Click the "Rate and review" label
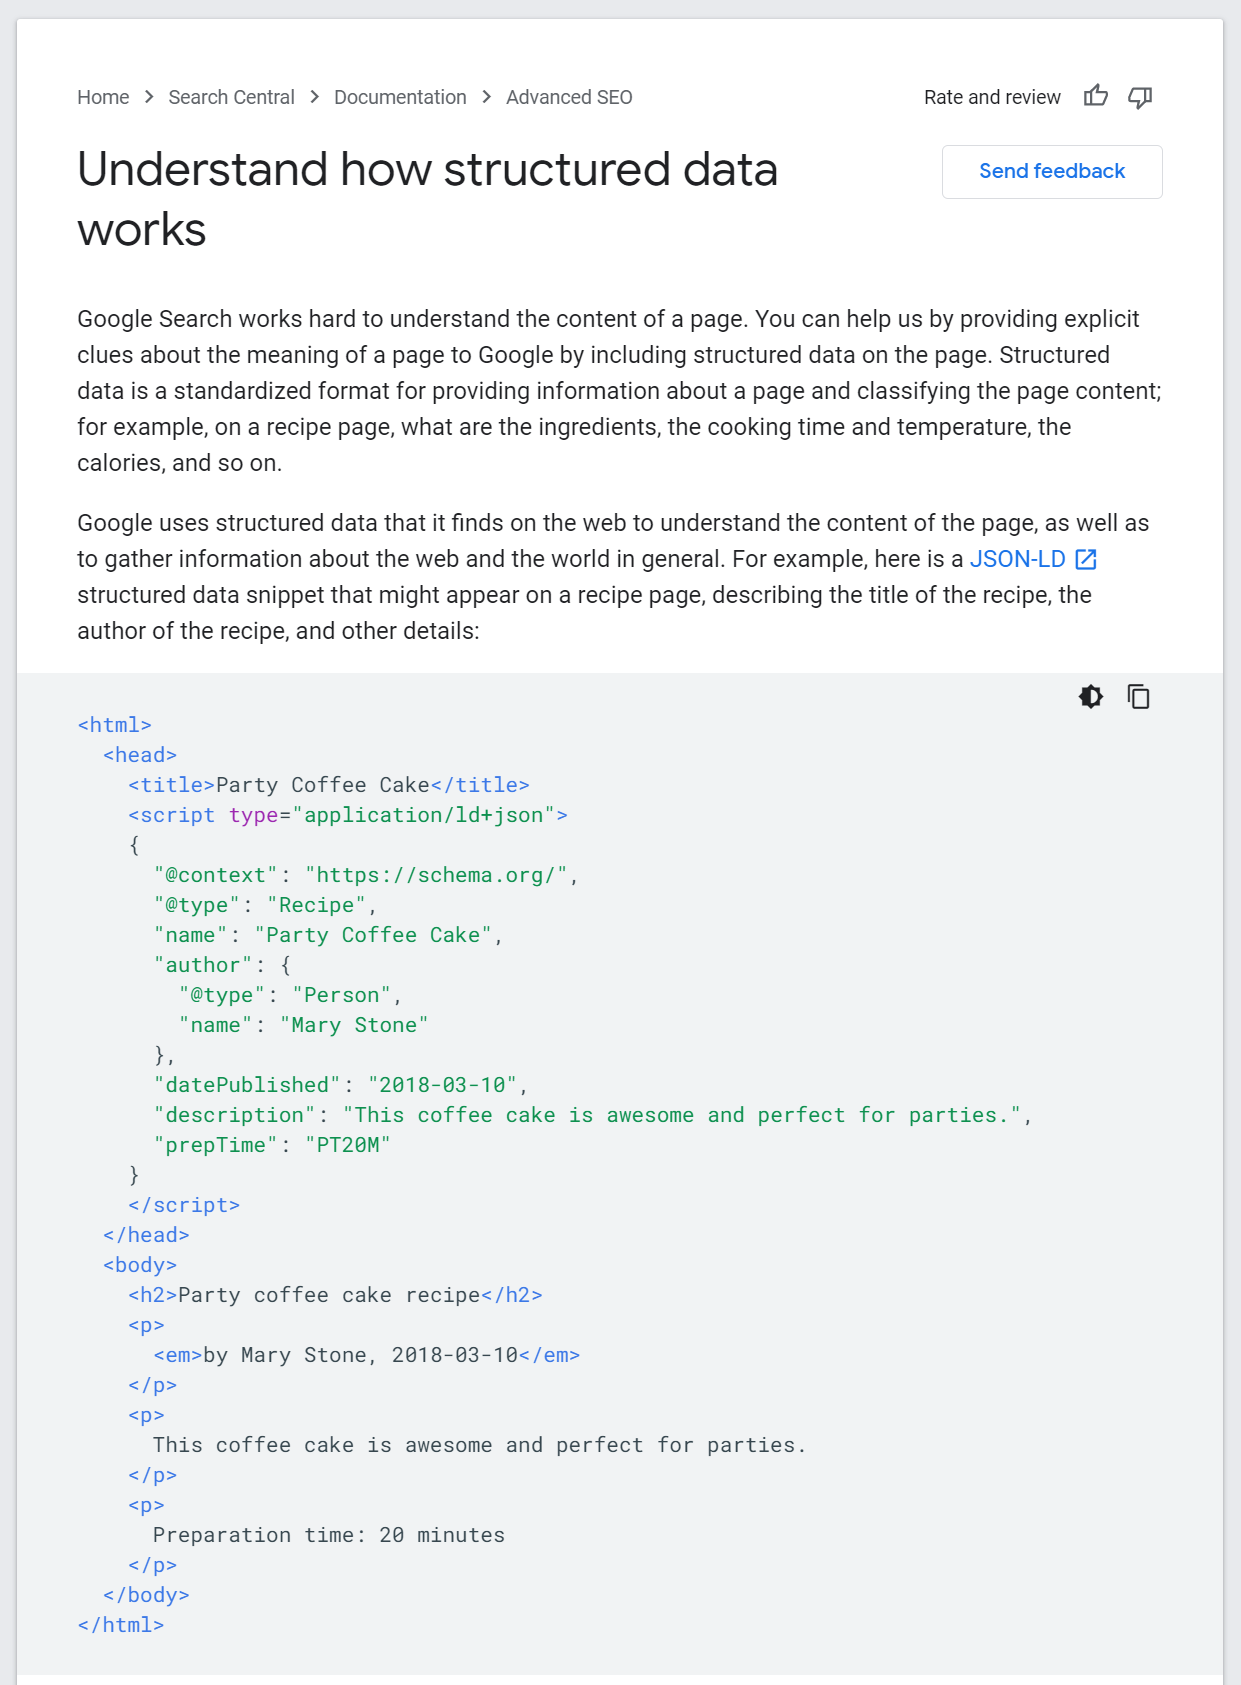 (992, 97)
